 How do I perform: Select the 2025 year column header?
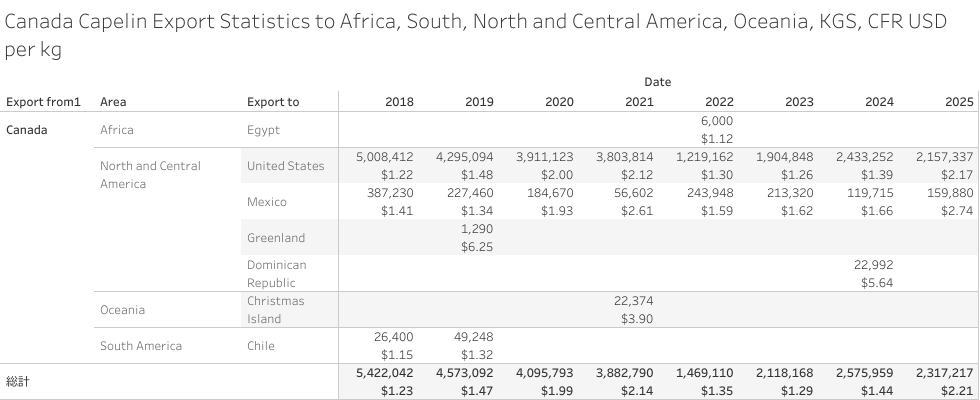[959, 102]
